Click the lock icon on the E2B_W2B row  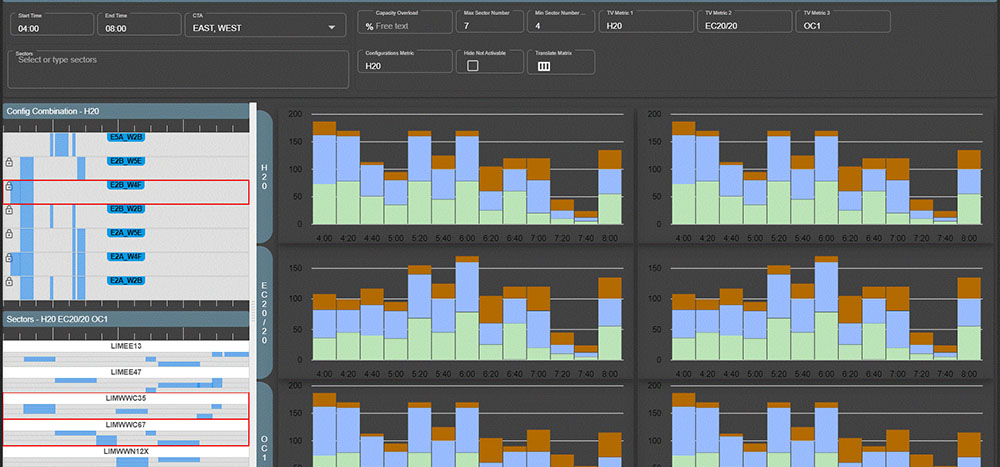click(x=9, y=209)
